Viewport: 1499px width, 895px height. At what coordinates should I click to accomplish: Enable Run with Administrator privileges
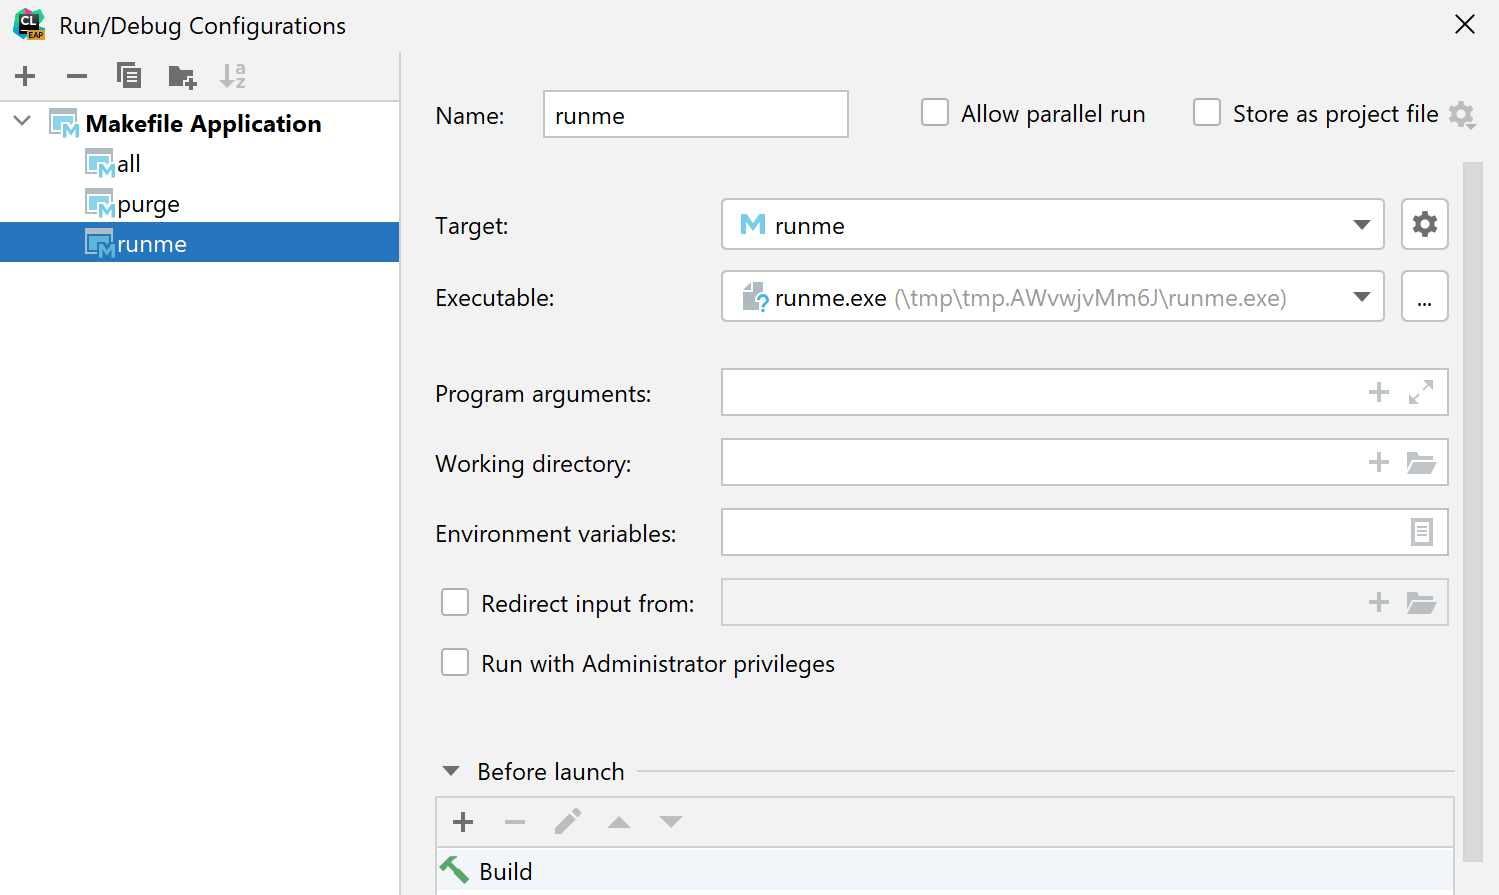pyautogui.click(x=455, y=662)
